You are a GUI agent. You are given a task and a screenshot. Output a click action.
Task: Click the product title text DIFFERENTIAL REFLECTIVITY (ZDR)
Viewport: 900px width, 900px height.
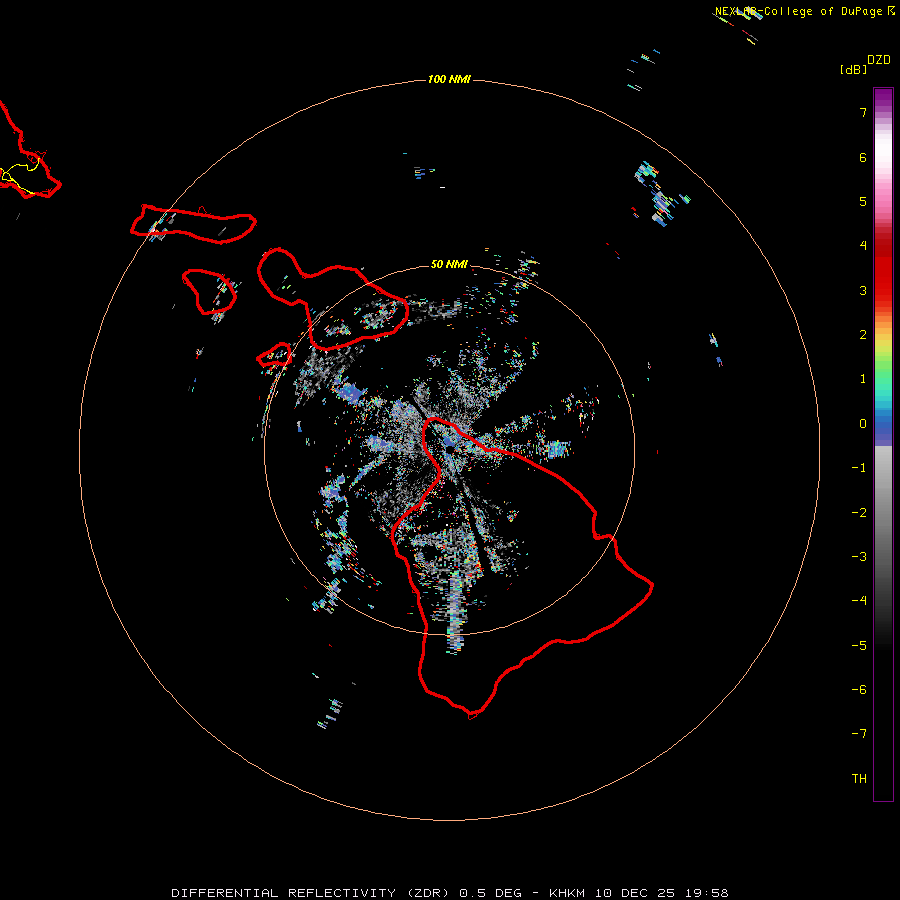pos(310,893)
